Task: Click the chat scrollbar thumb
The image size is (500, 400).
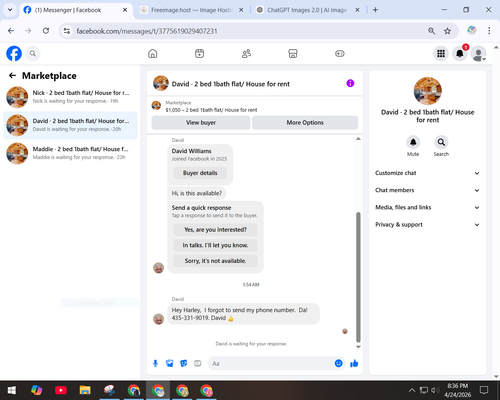Action: click(x=358, y=277)
